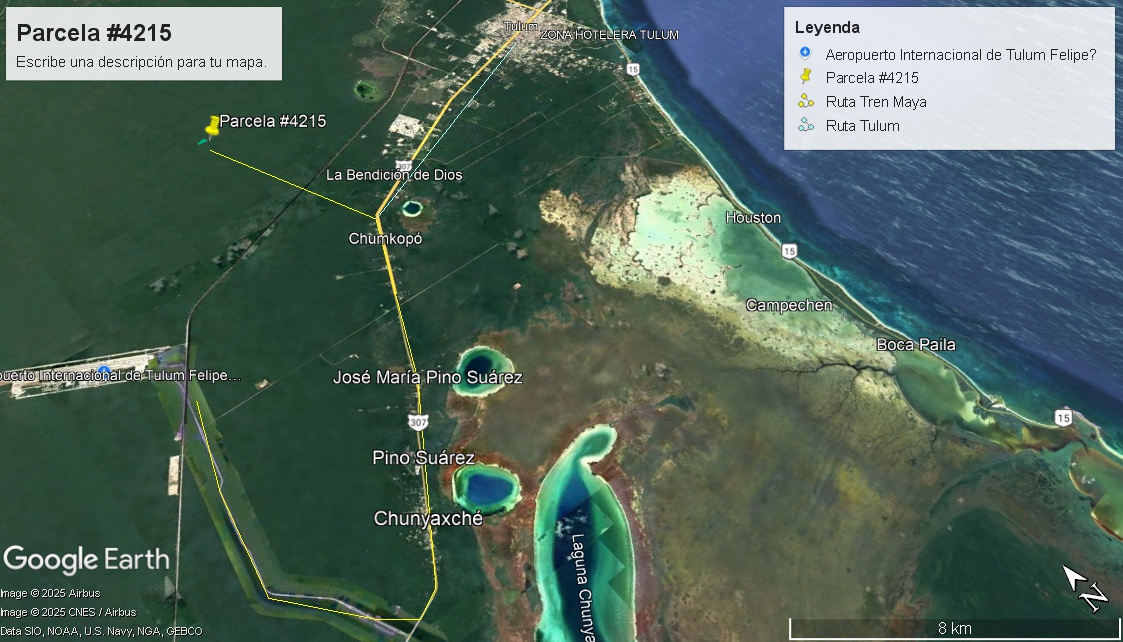Click the yellow Ruta Tren Maya path icon
The image size is (1123, 642).
[805, 101]
